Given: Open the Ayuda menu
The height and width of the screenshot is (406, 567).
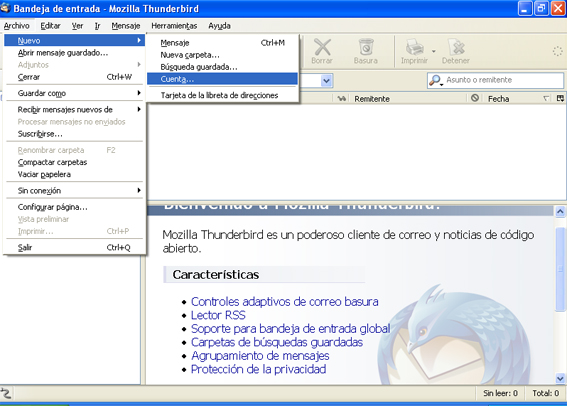Looking at the screenshot, I should click(219, 26).
